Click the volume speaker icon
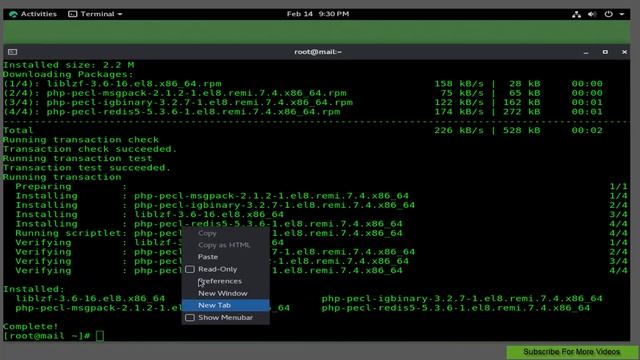 (592, 14)
